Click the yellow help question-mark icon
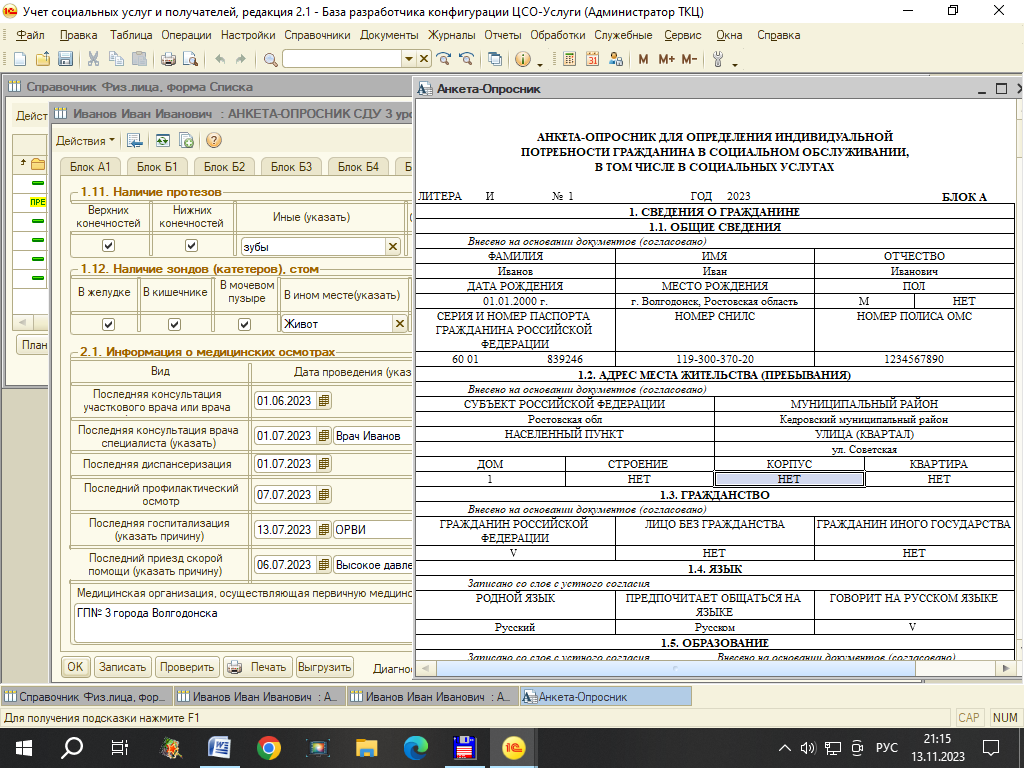 pos(213,141)
